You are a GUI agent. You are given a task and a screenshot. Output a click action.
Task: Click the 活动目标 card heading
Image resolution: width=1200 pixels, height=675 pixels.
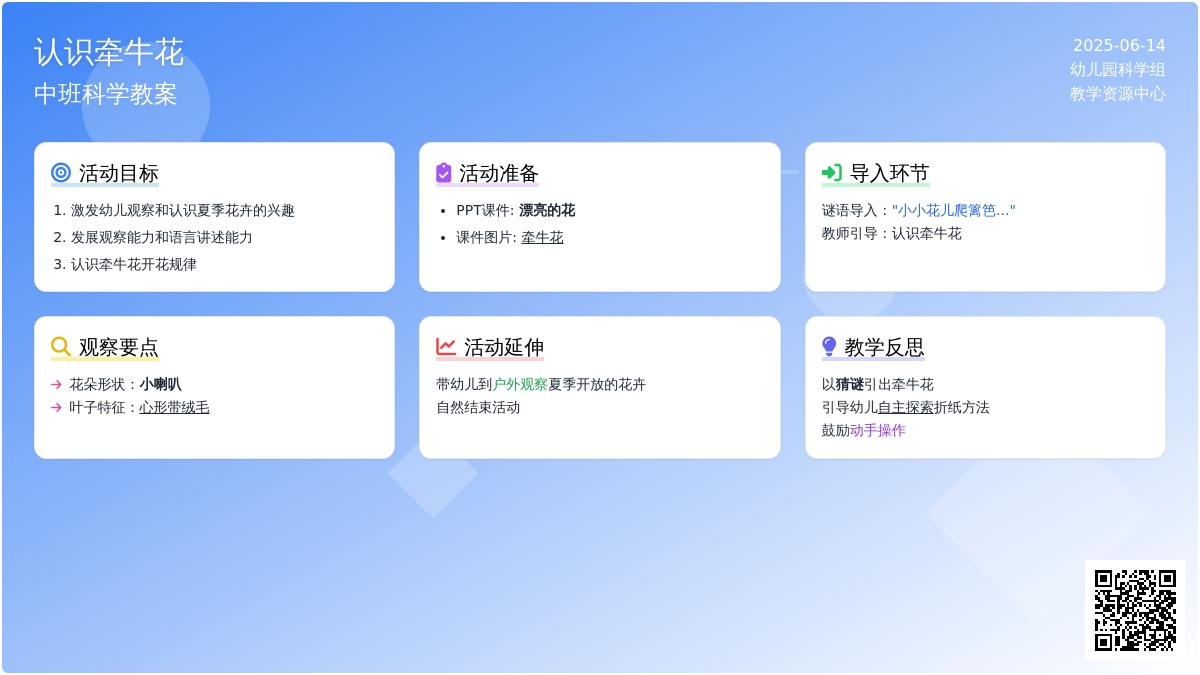point(119,174)
